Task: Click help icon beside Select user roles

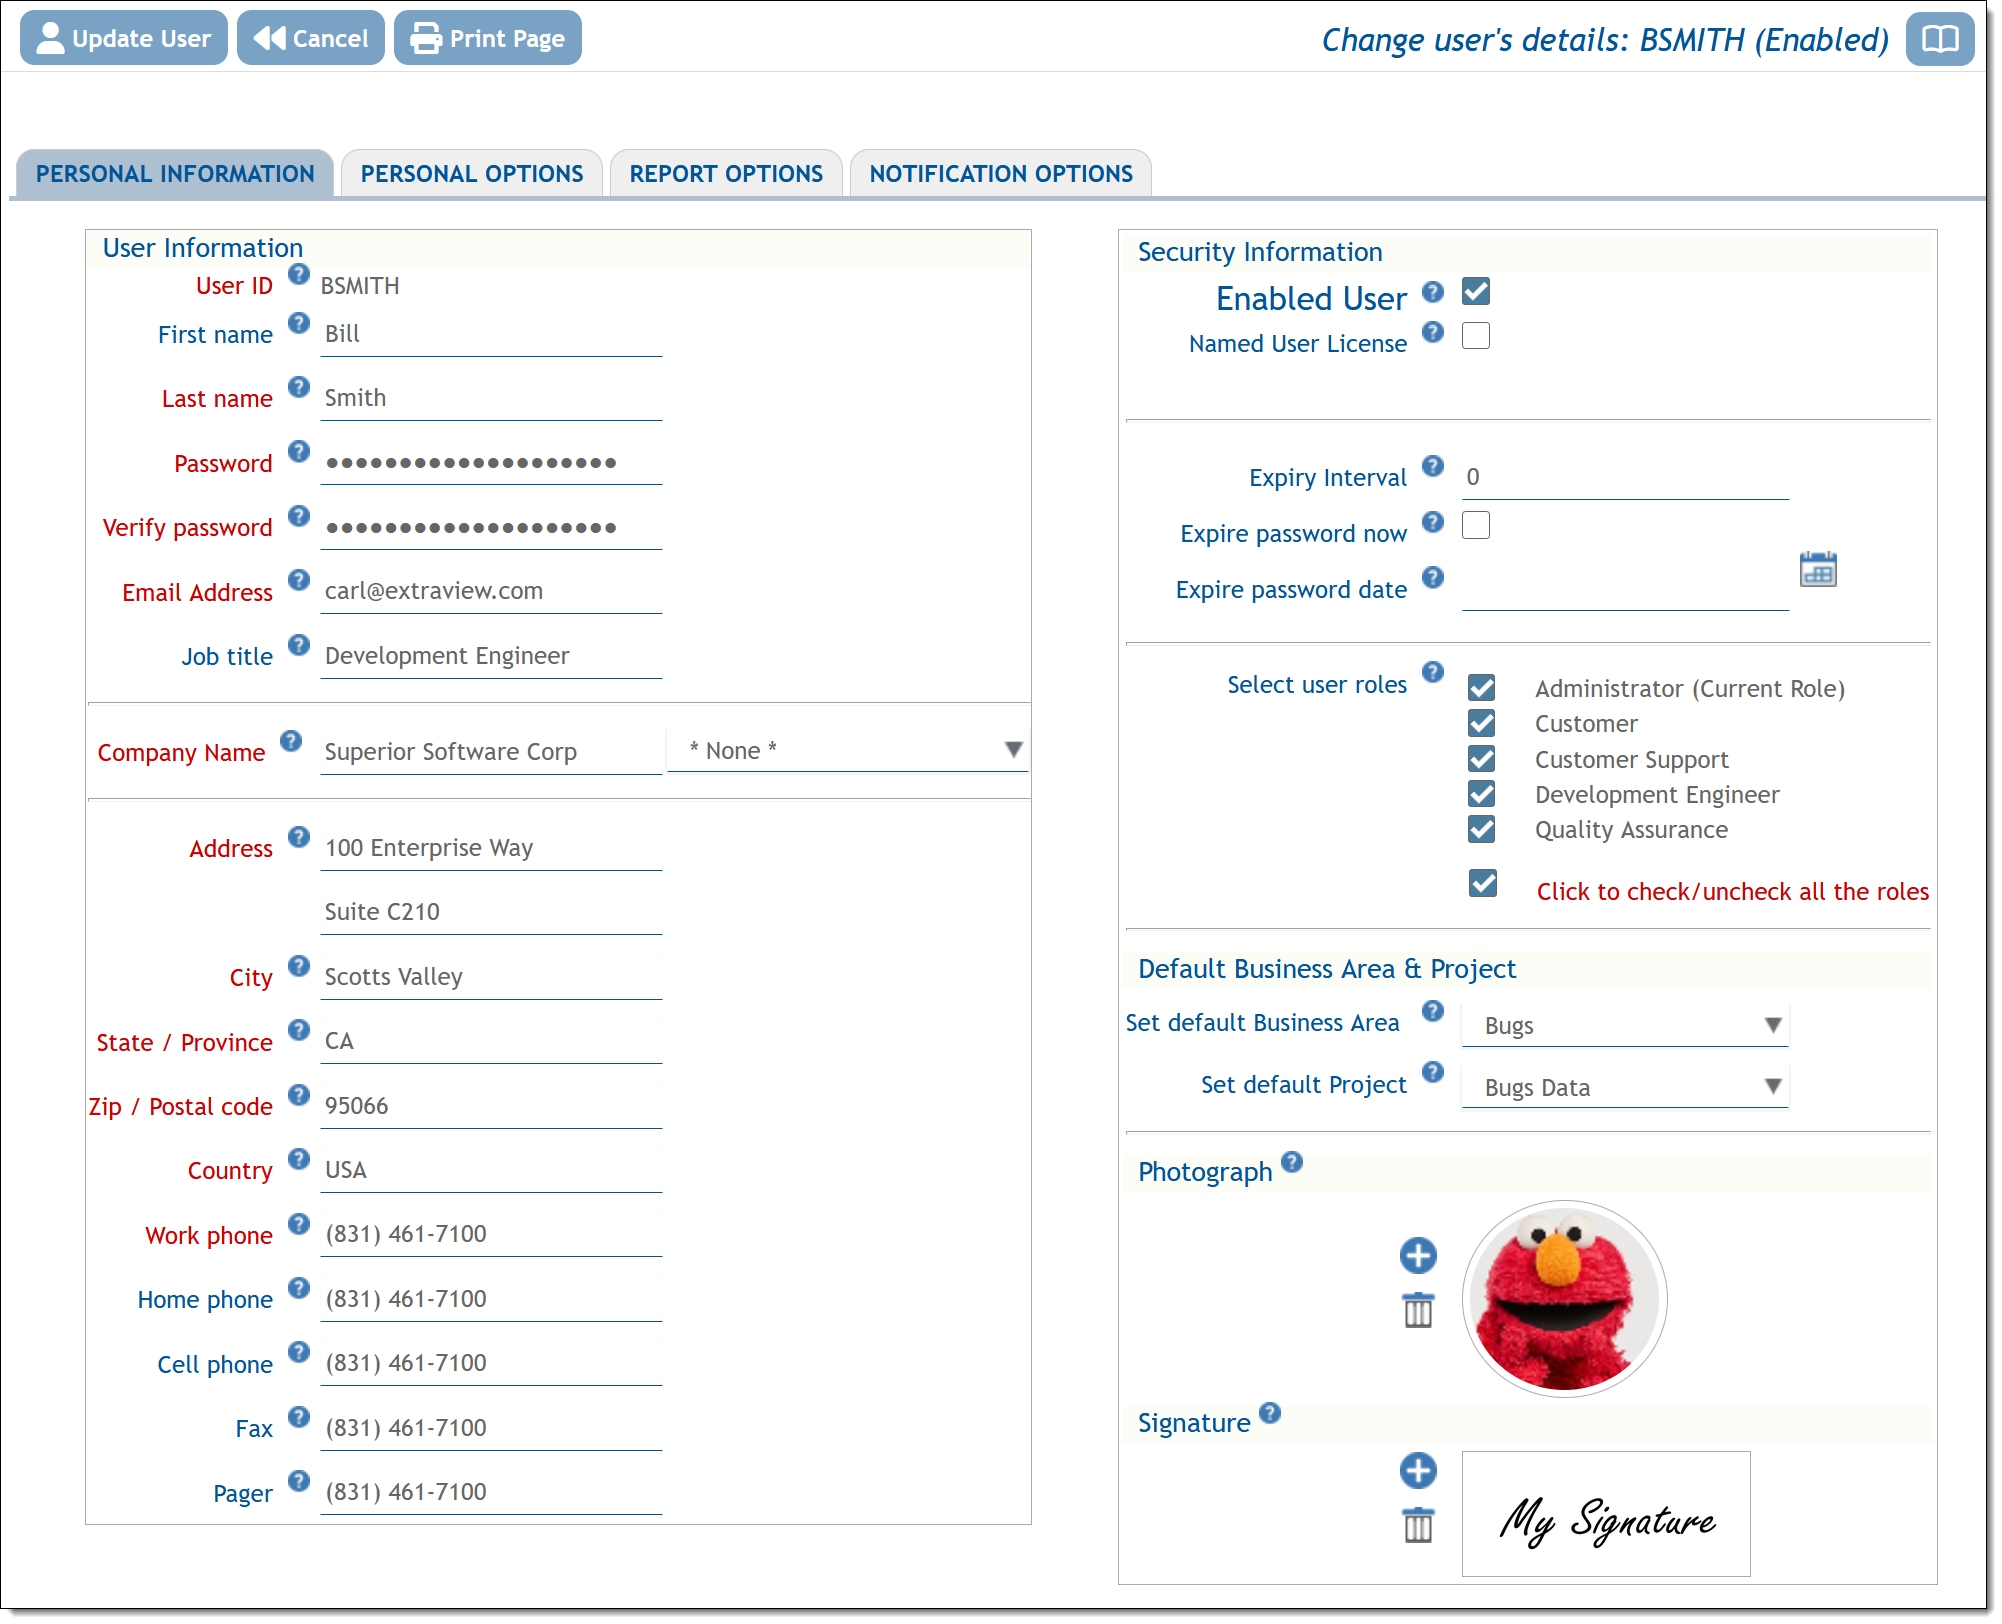Action: tap(1433, 672)
